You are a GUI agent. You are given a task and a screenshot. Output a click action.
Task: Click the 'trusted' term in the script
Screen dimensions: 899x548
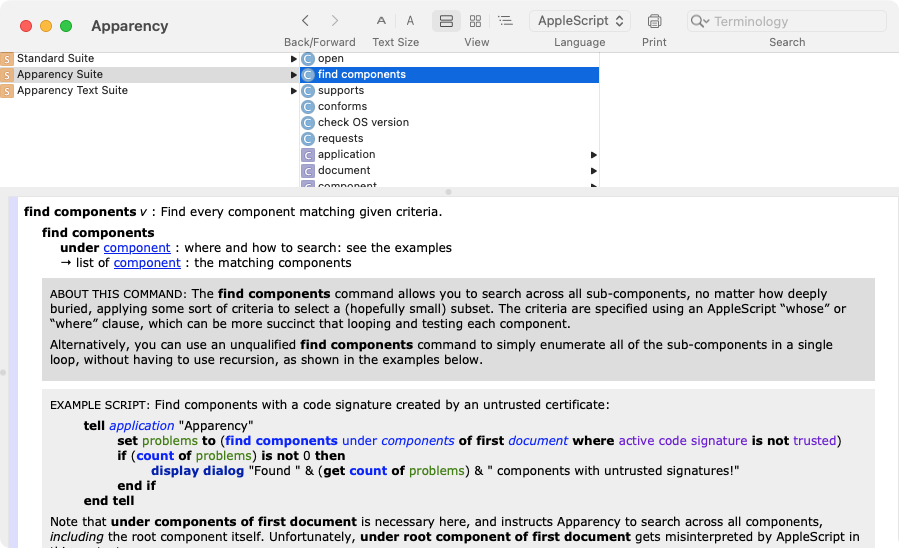tap(815, 441)
